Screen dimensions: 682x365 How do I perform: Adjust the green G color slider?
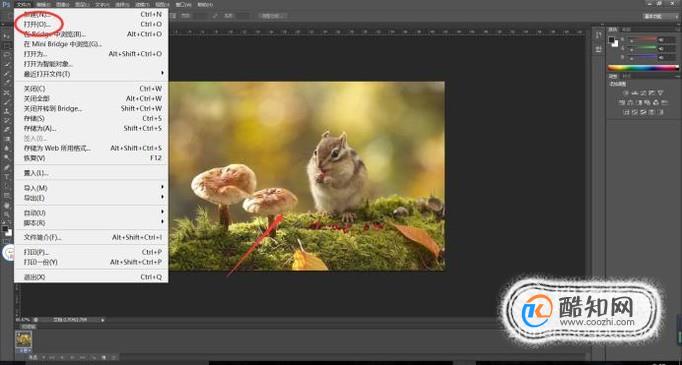(643, 48)
